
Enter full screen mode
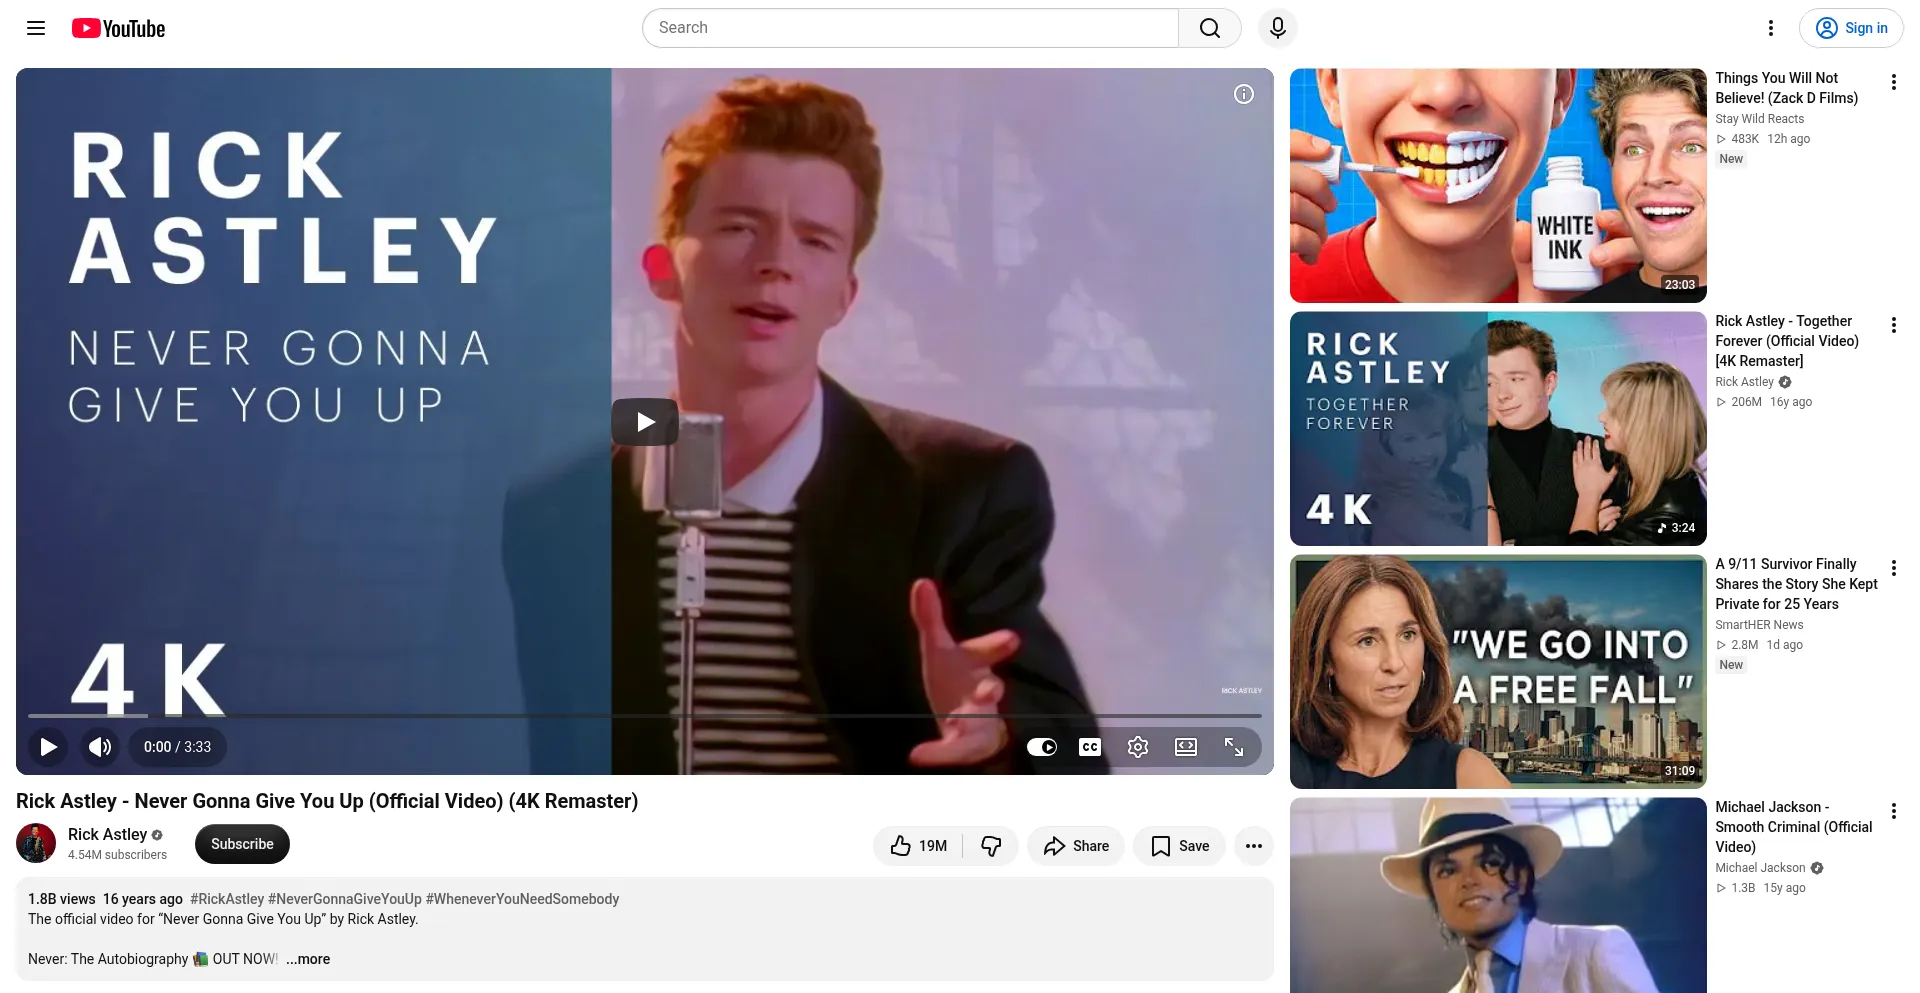point(1234,747)
